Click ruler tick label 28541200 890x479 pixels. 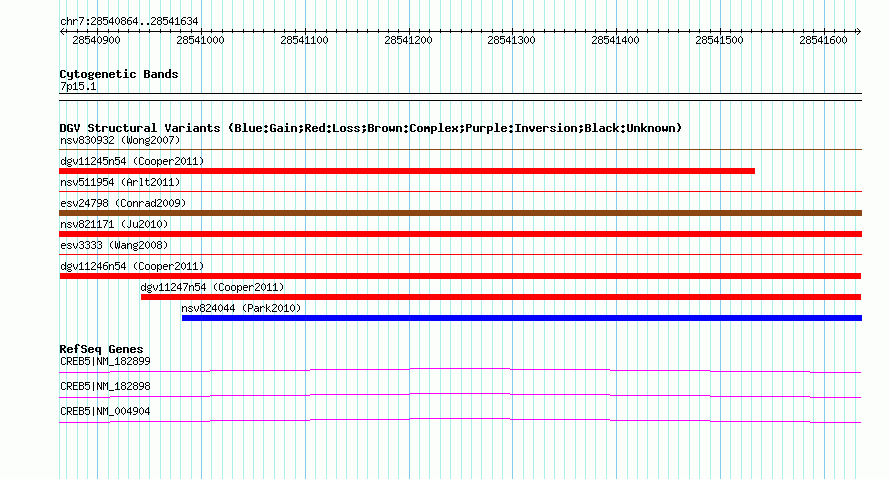coord(408,40)
